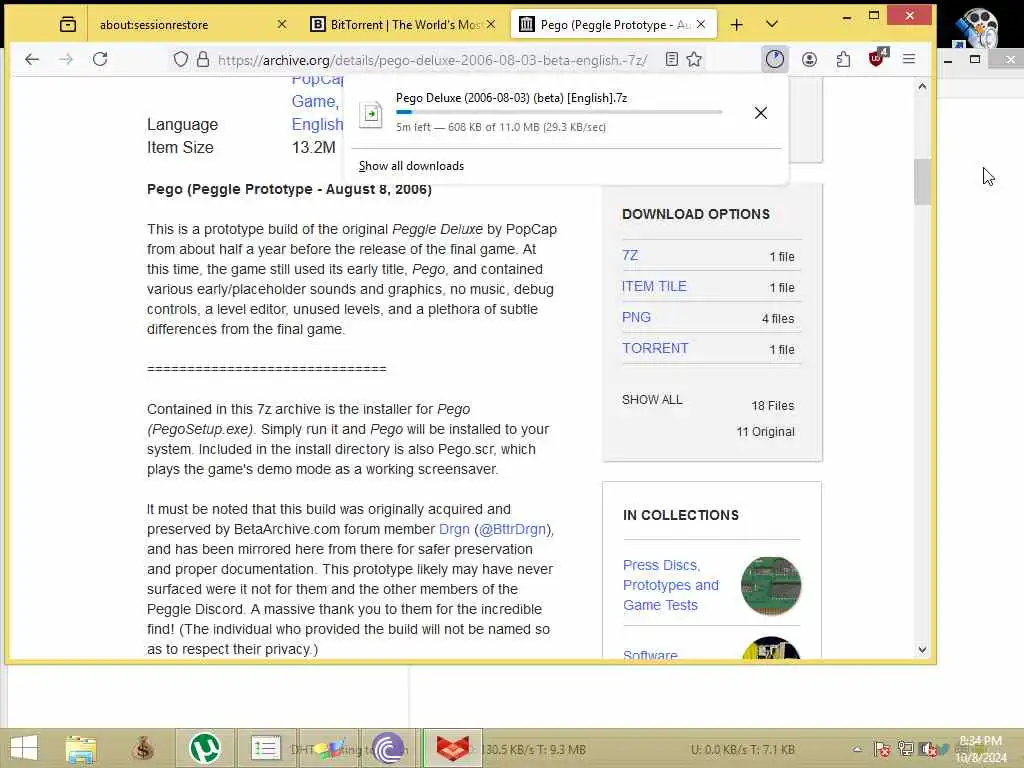Click the page scroll down arrow
1024x768 pixels.
tap(922, 649)
